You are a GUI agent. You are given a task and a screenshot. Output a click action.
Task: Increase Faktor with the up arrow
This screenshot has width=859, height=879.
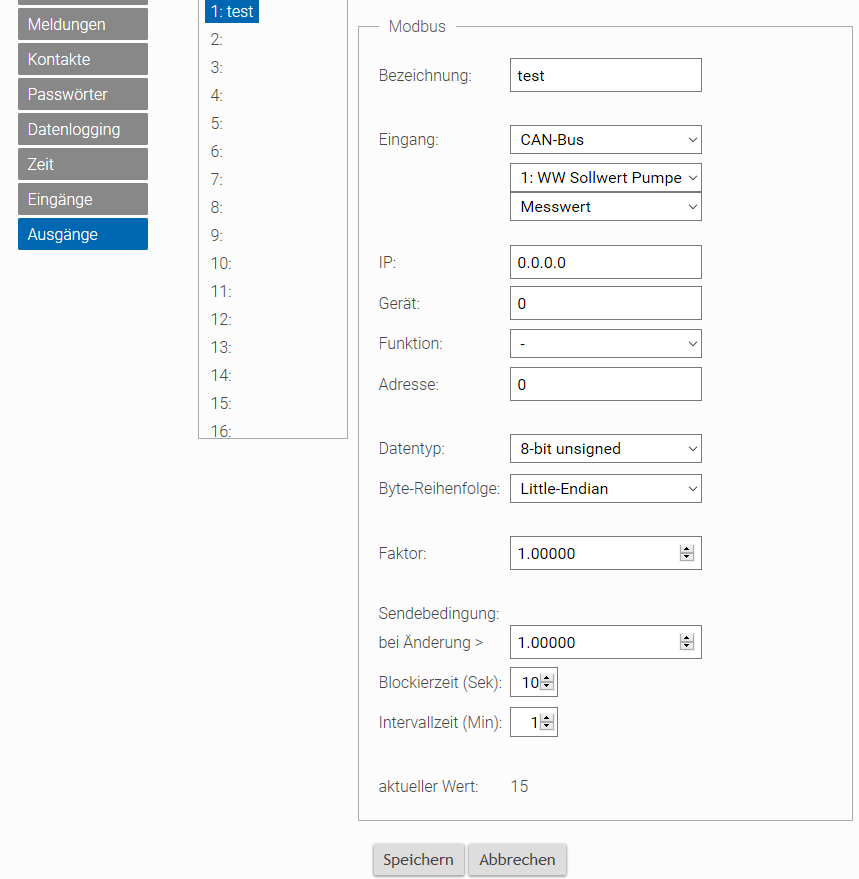(687, 549)
